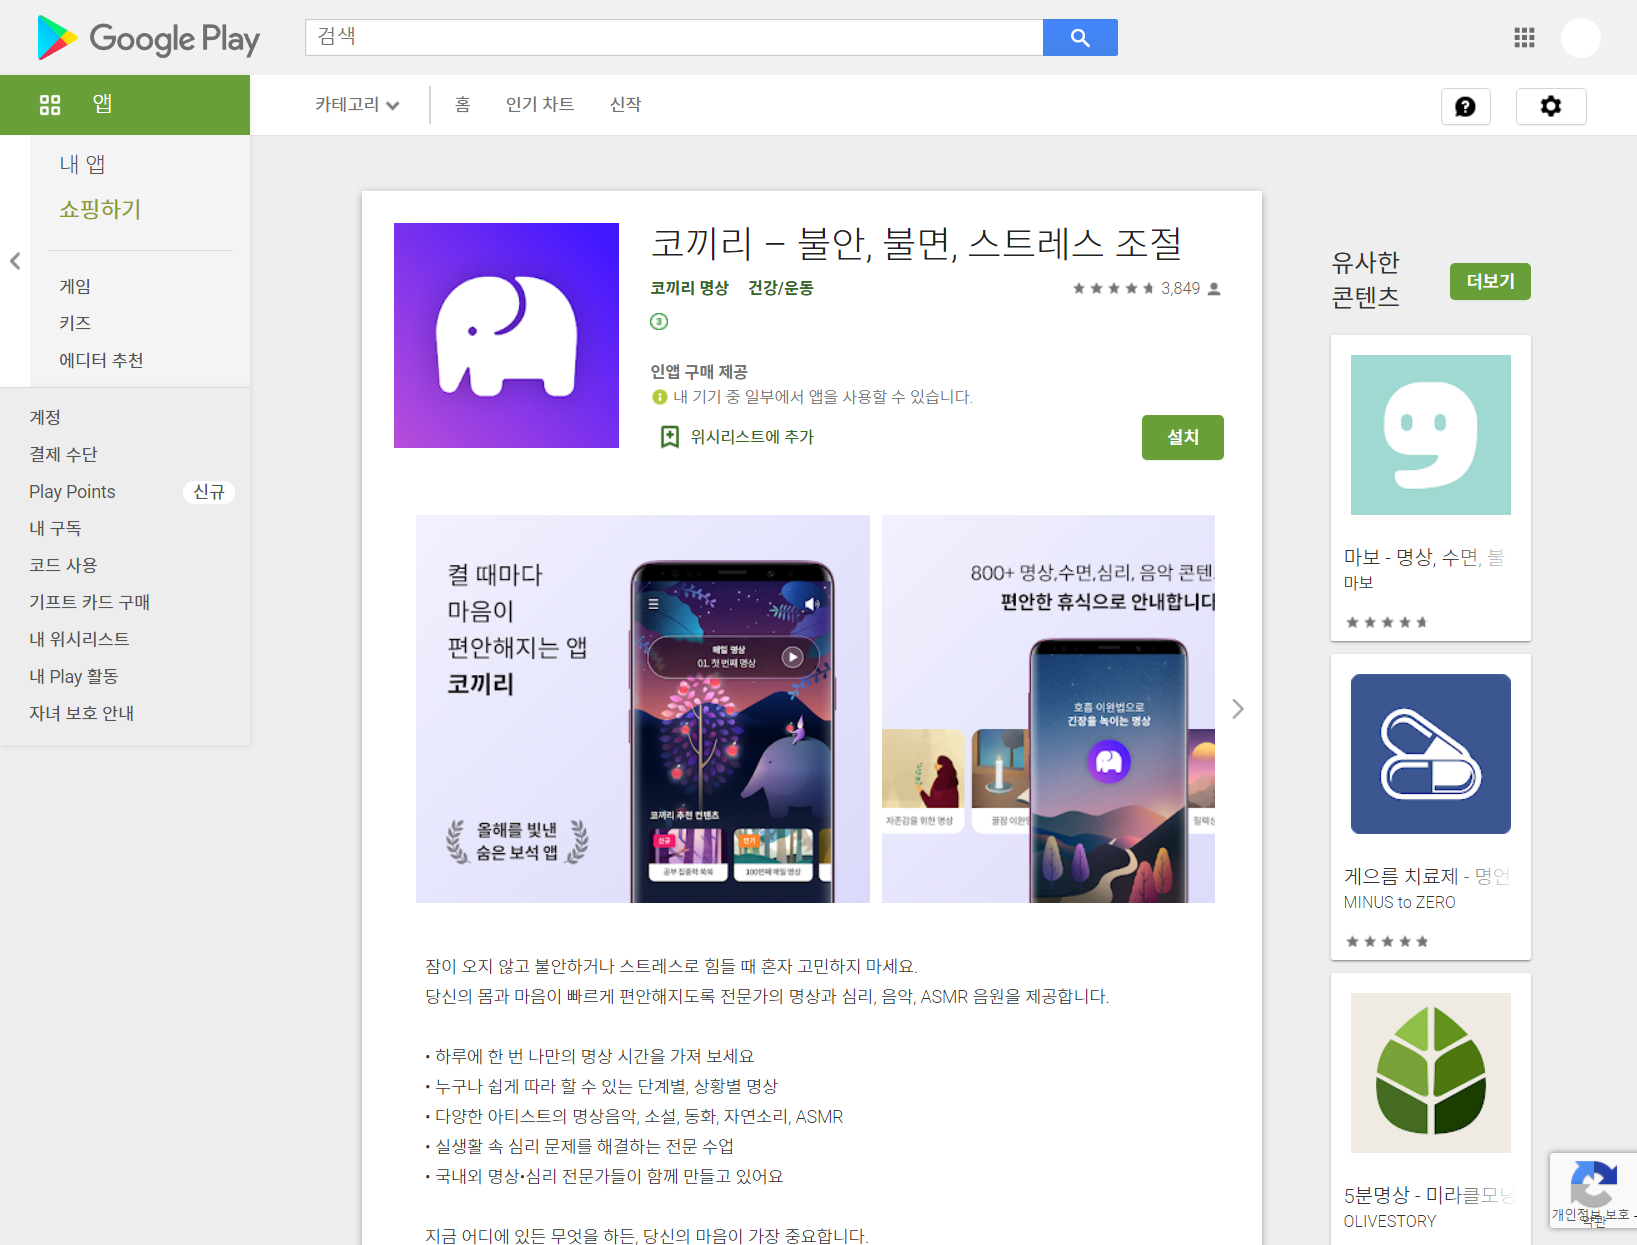
Task: Click the green 설치 install button
Action: tap(1183, 437)
